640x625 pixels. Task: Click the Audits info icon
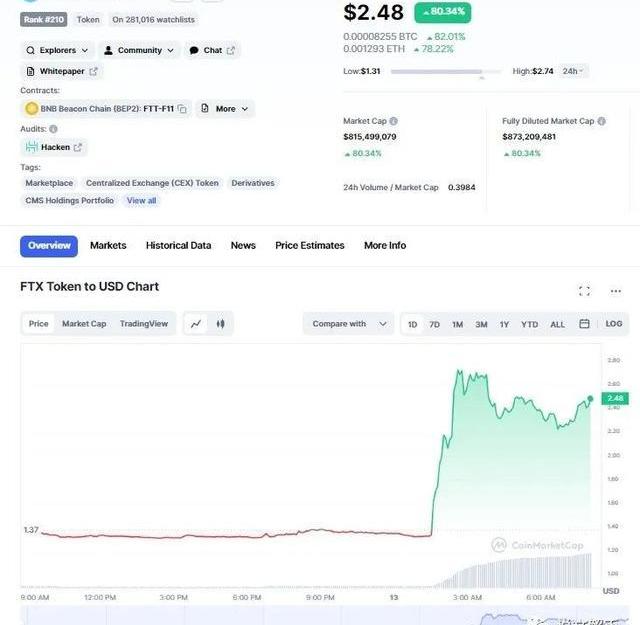[x=53, y=129]
